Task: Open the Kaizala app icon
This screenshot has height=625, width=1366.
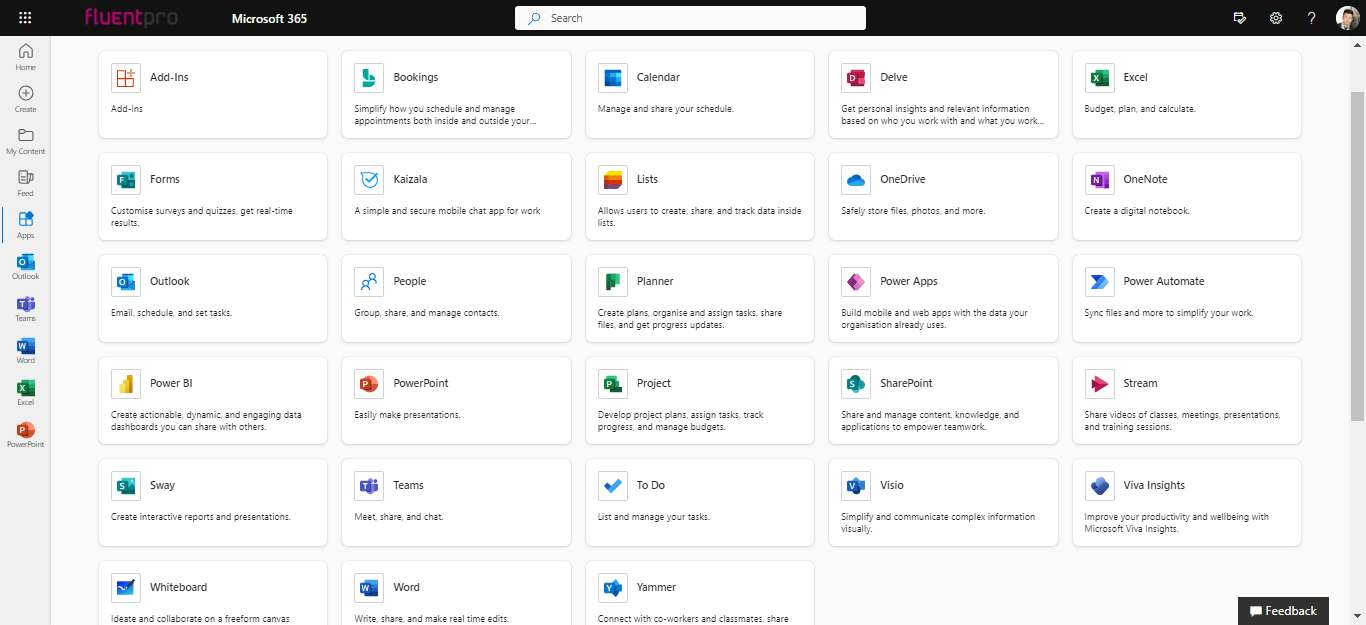Action: [369, 180]
